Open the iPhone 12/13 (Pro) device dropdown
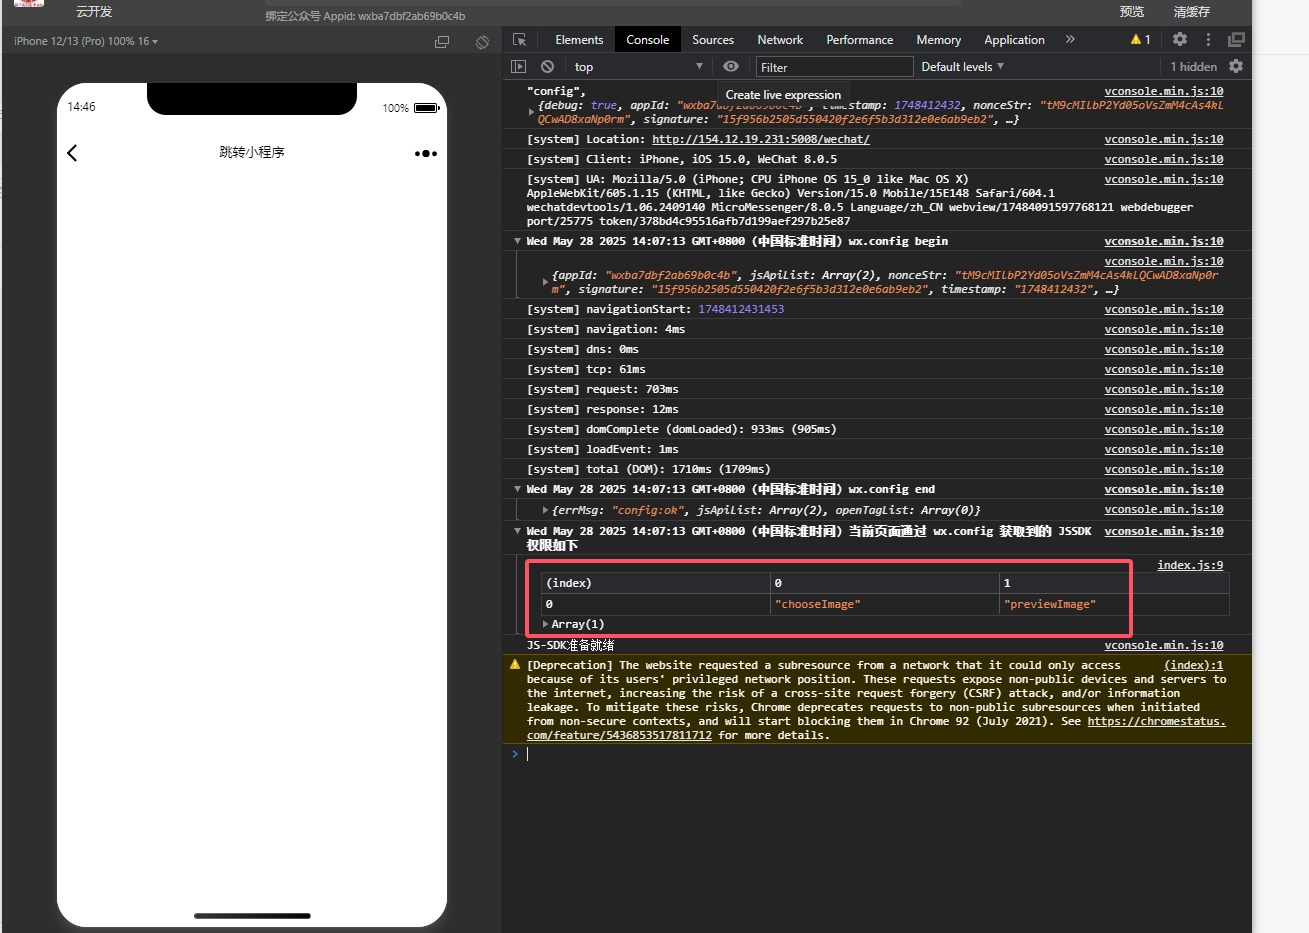 (x=86, y=41)
